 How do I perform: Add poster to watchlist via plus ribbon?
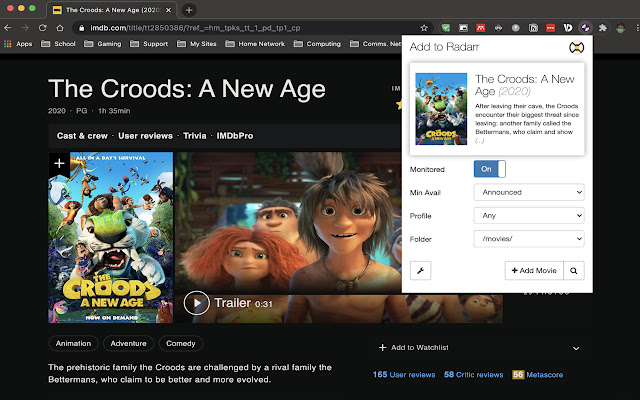coord(59,164)
